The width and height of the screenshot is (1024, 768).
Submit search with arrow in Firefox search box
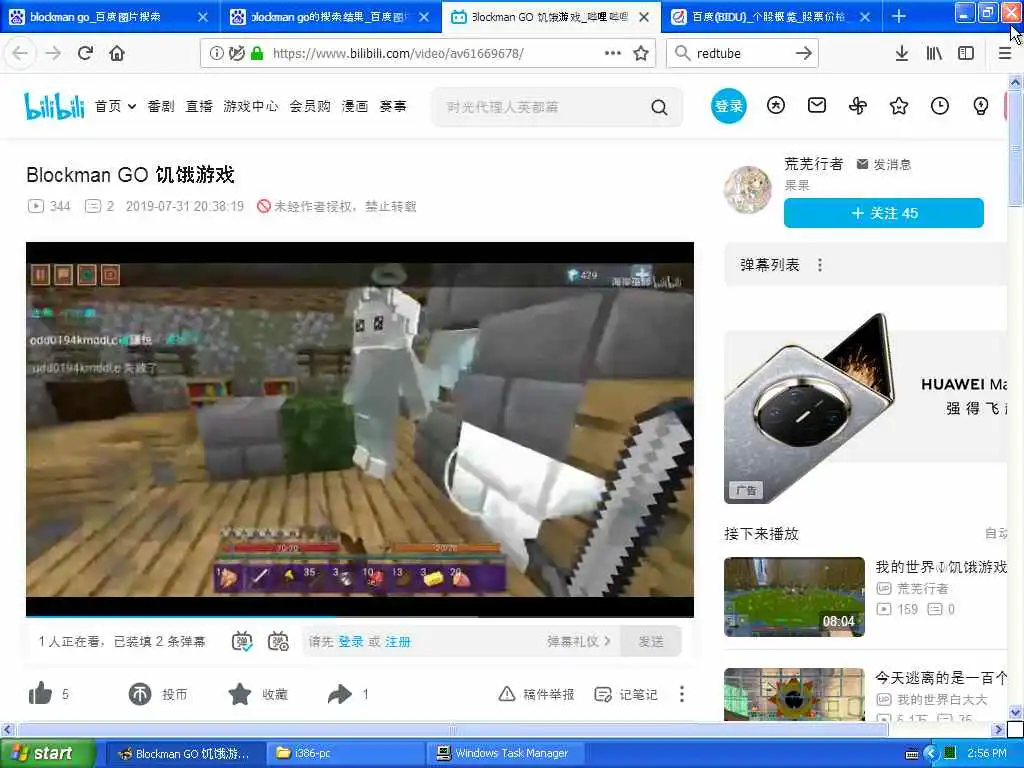click(x=804, y=54)
